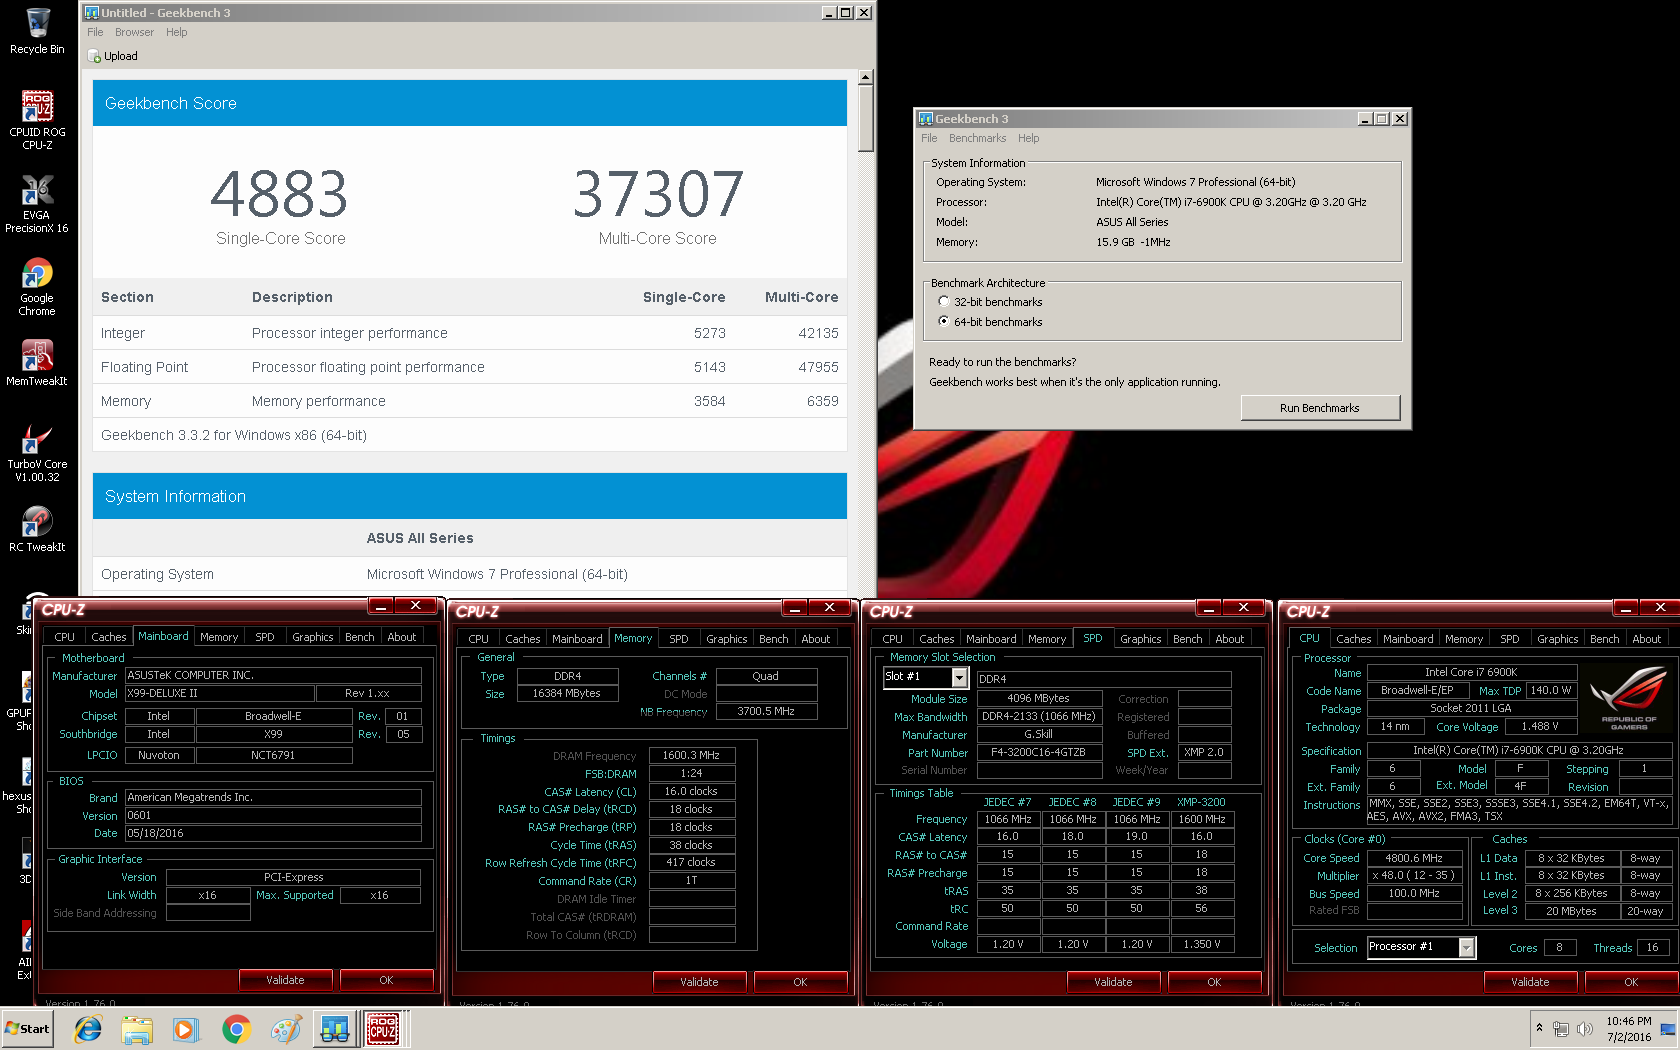
Task: Open Benchmarks menu in Geekbench 3 window
Action: pos(977,138)
